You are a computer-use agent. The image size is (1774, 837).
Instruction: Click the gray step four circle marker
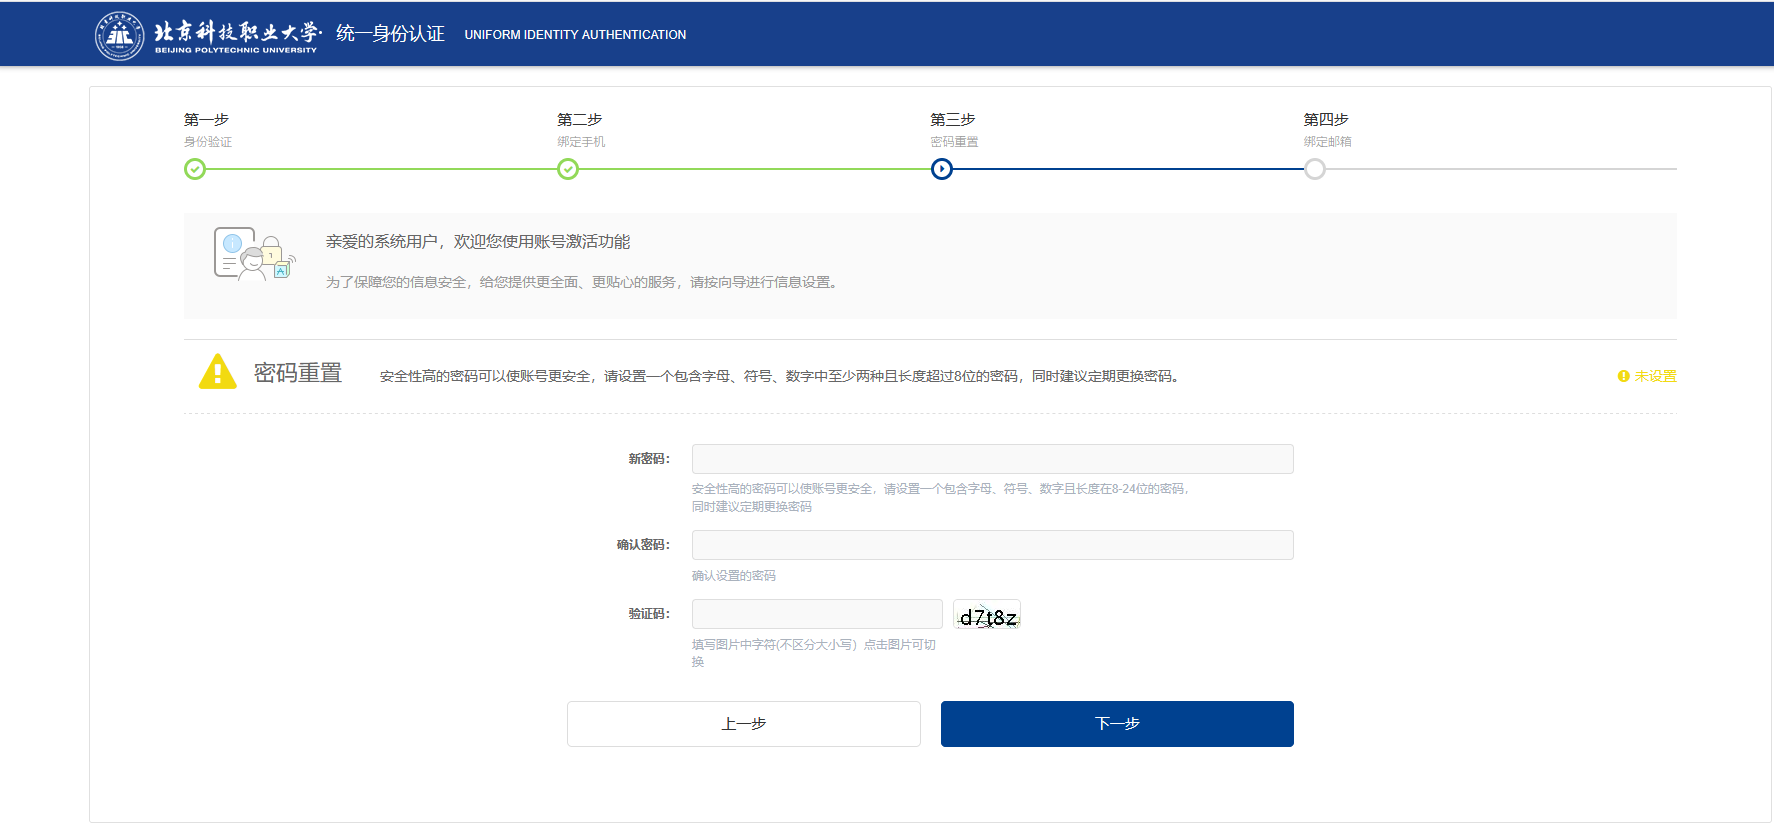[x=1315, y=169]
